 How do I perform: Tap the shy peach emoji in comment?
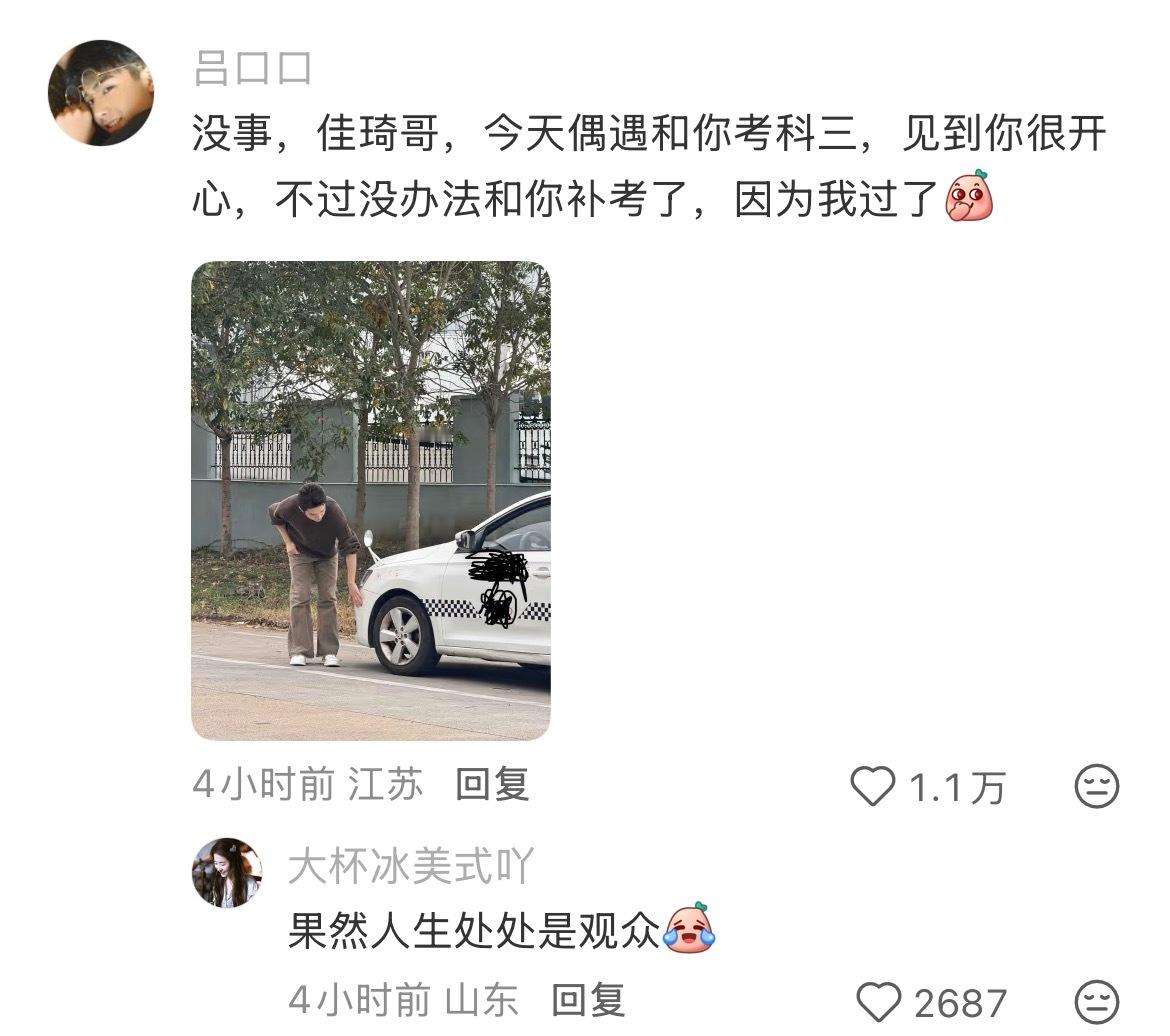point(969,196)
